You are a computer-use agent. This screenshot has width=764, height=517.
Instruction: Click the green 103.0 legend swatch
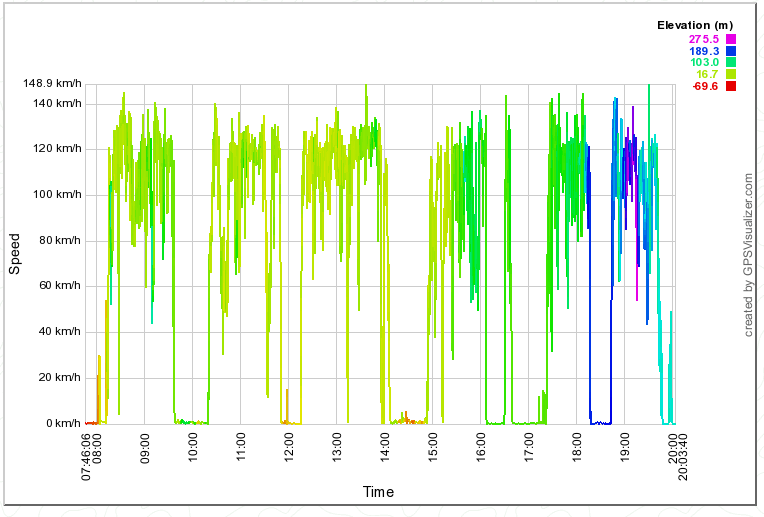click(x=731, y=63)
